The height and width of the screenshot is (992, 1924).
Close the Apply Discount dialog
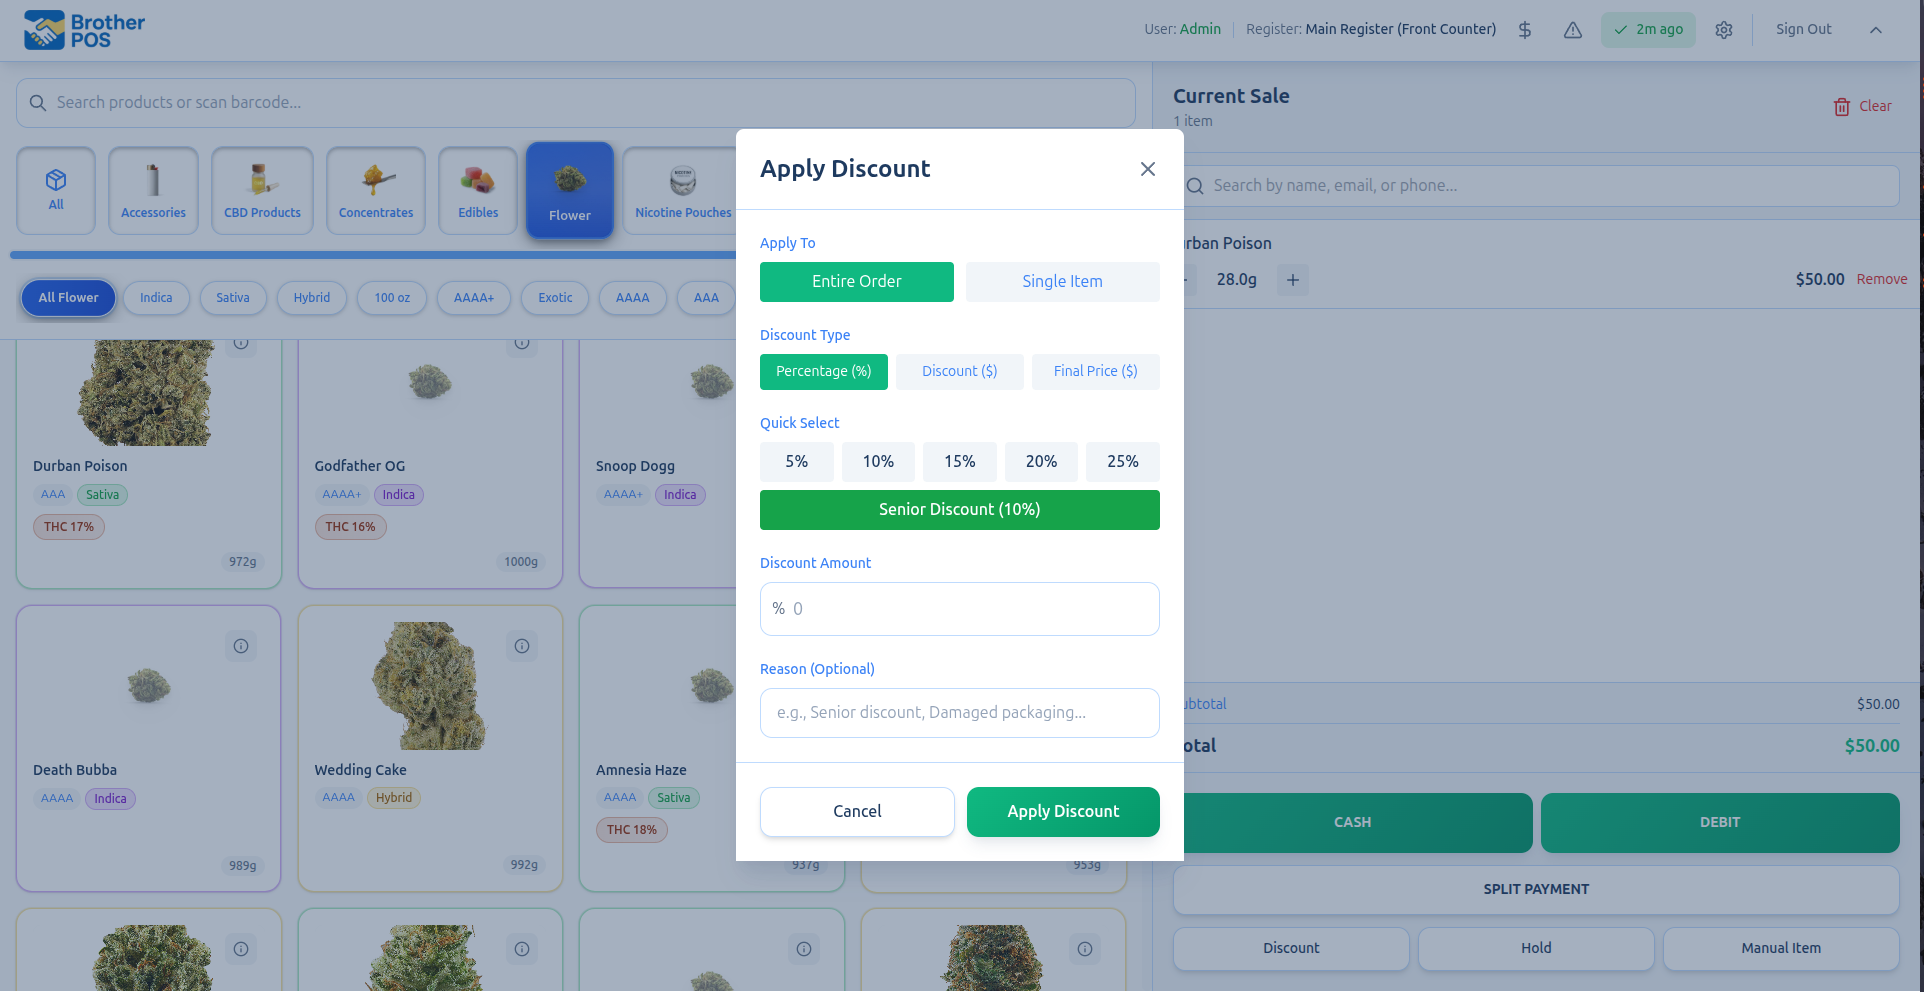[1147, 169]
